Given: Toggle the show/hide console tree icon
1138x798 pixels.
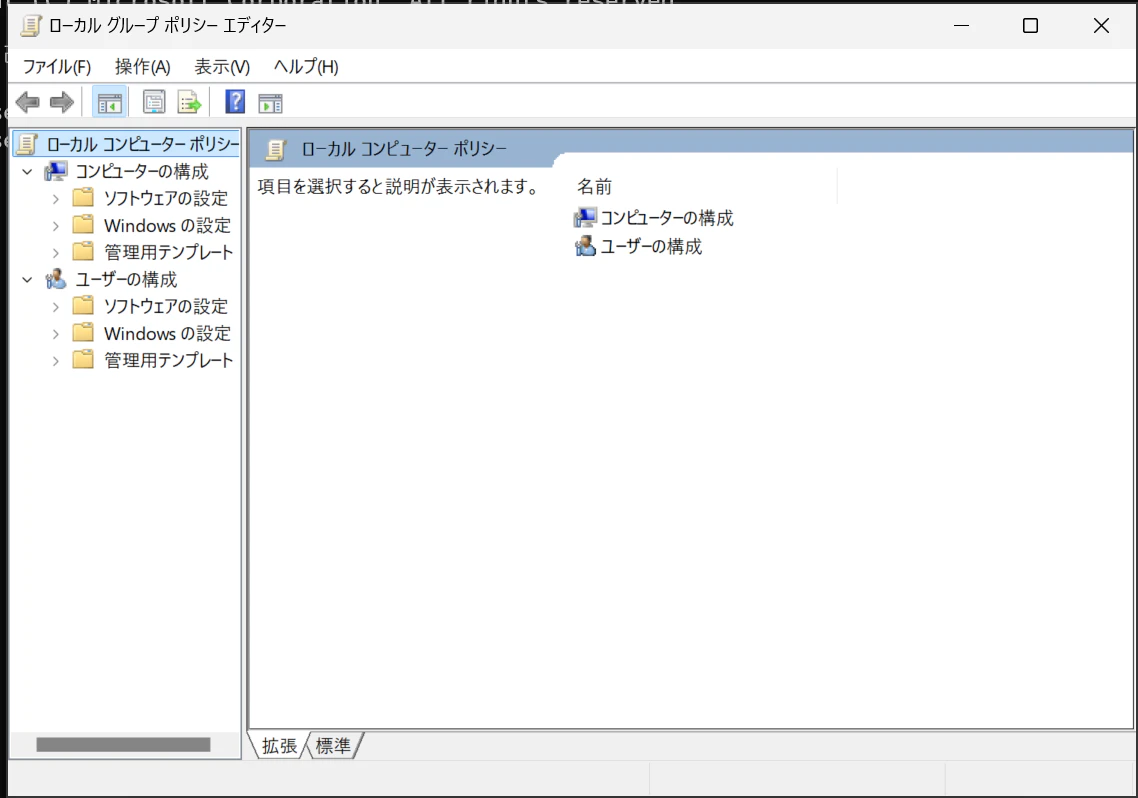Looking at the screenshot, I should 110,102.
